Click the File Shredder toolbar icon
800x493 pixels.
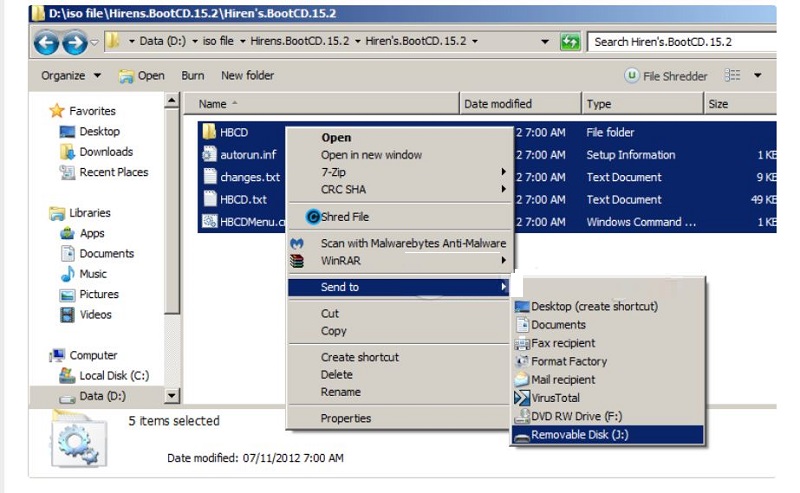[x=632, y=76]
